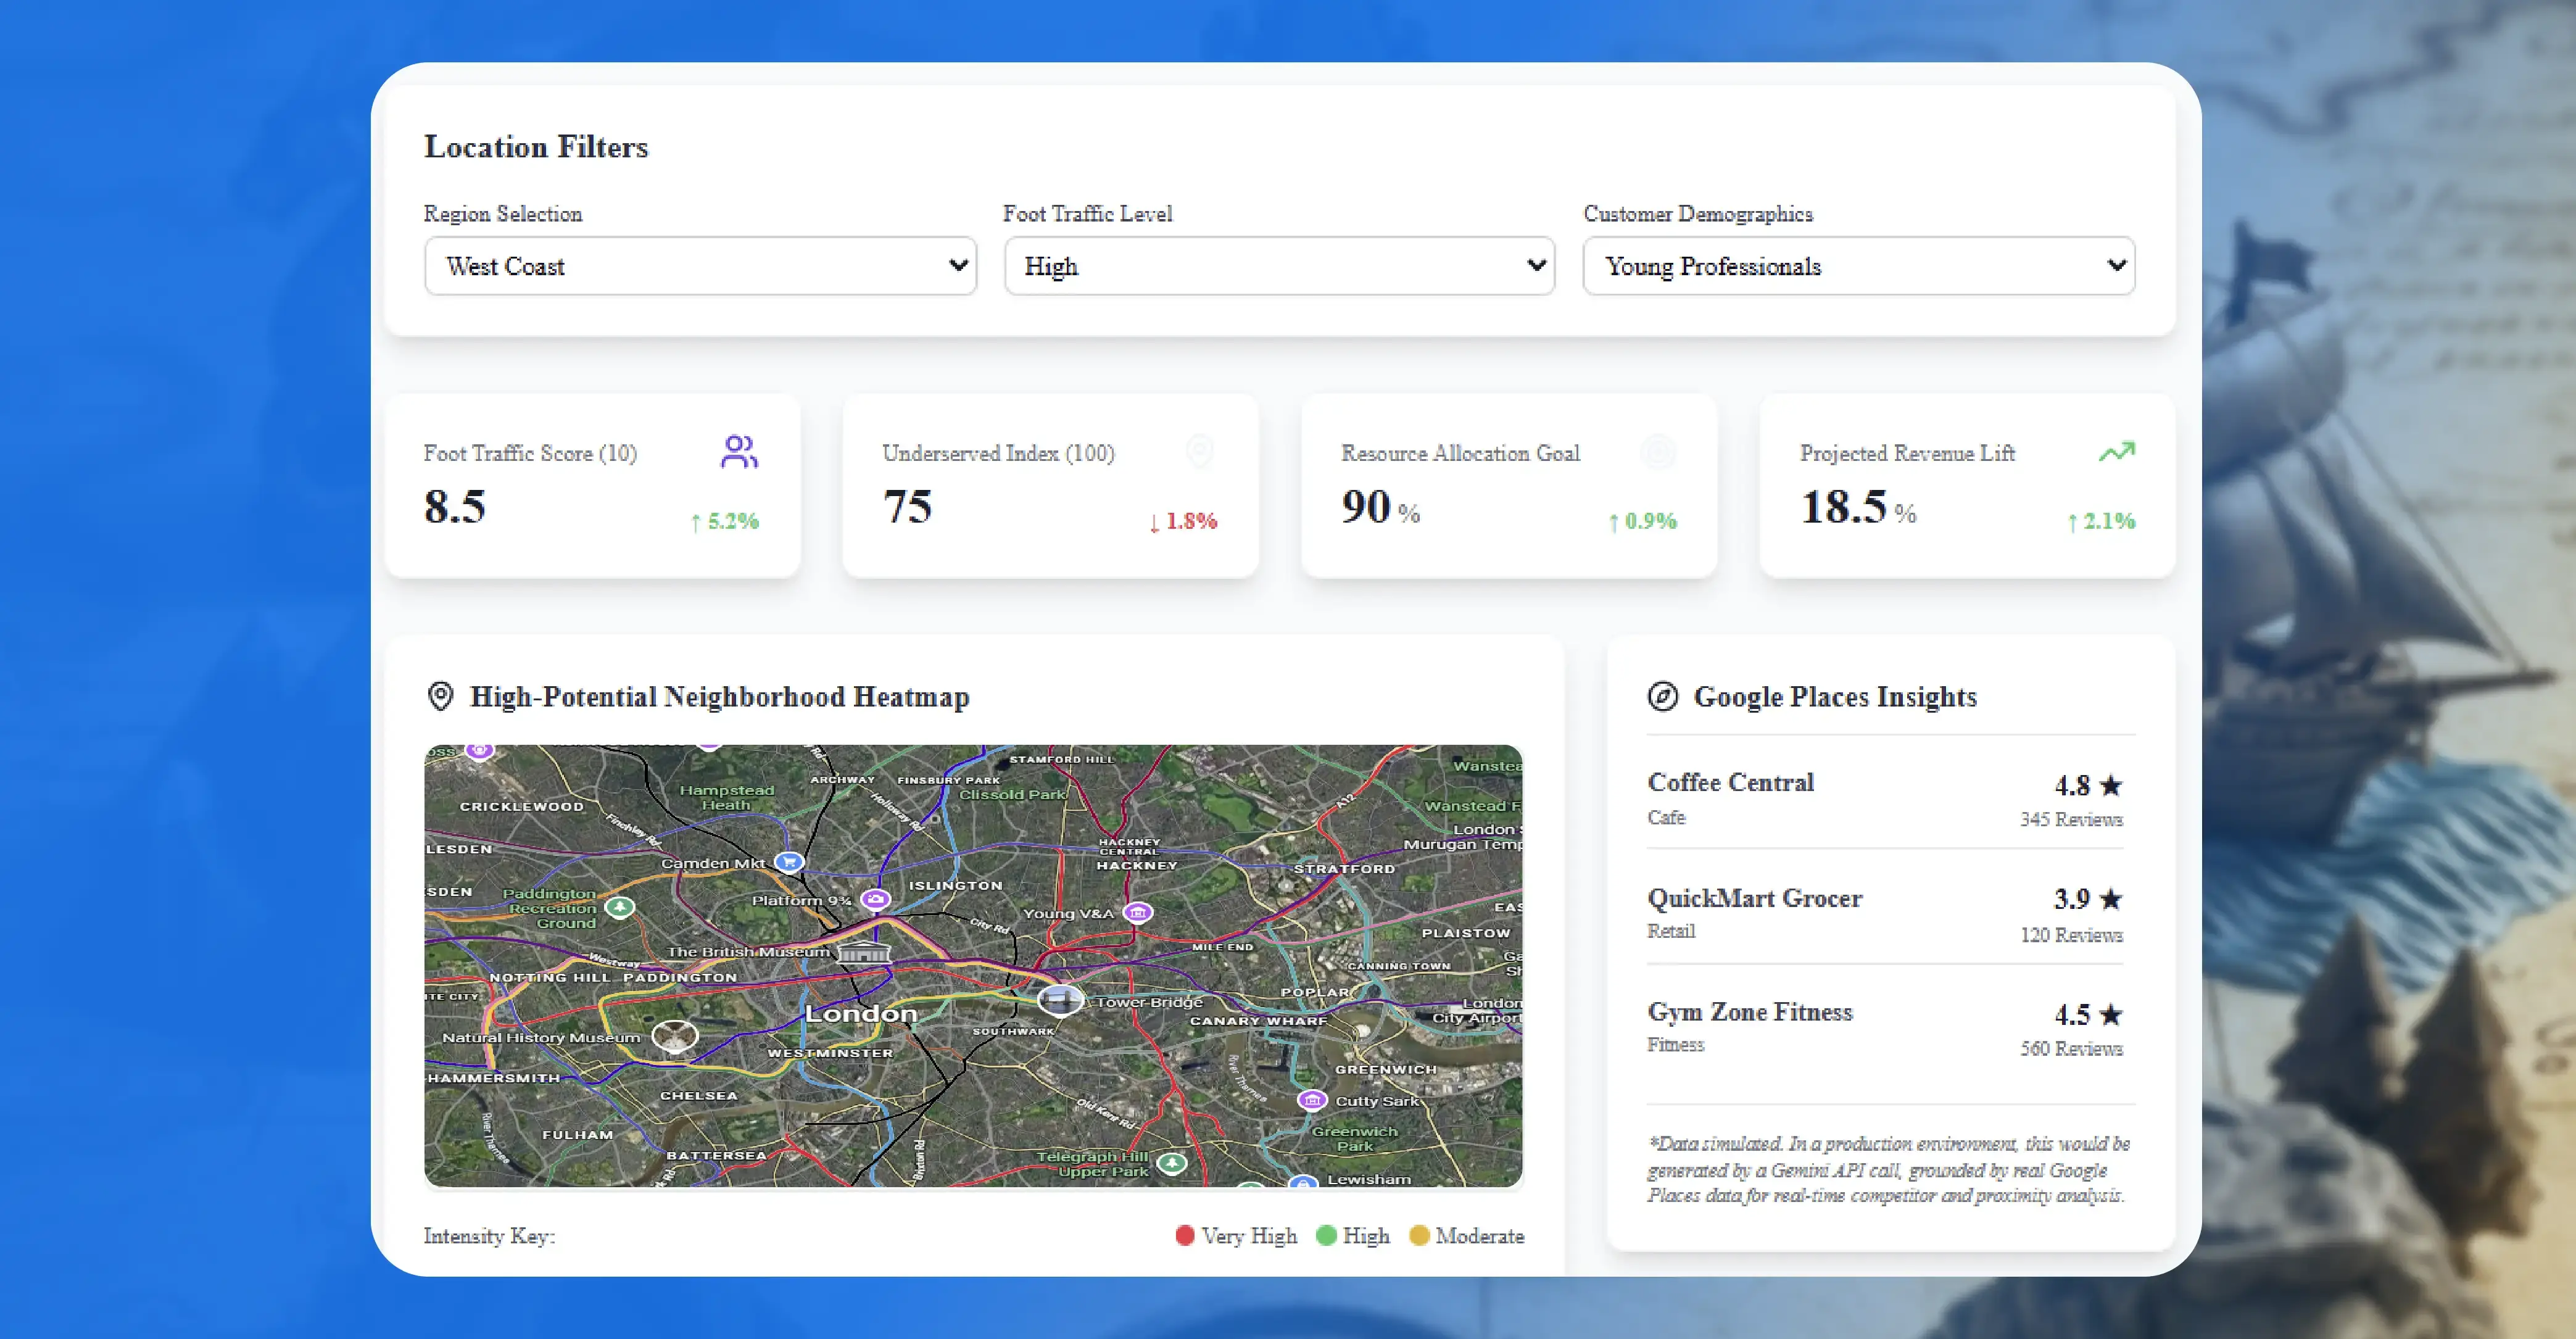Click the Camden Mkt shopping marker
The width and height of the screenshot is (2576, 1339).
789,861
